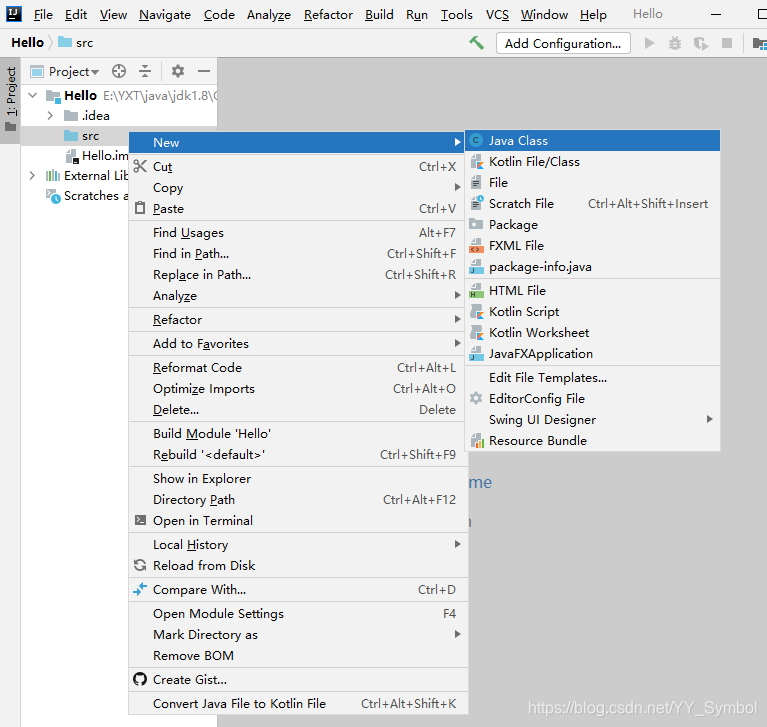767x727 pixels.
Task: Select Show in Explorer
Action: point(298,478)
